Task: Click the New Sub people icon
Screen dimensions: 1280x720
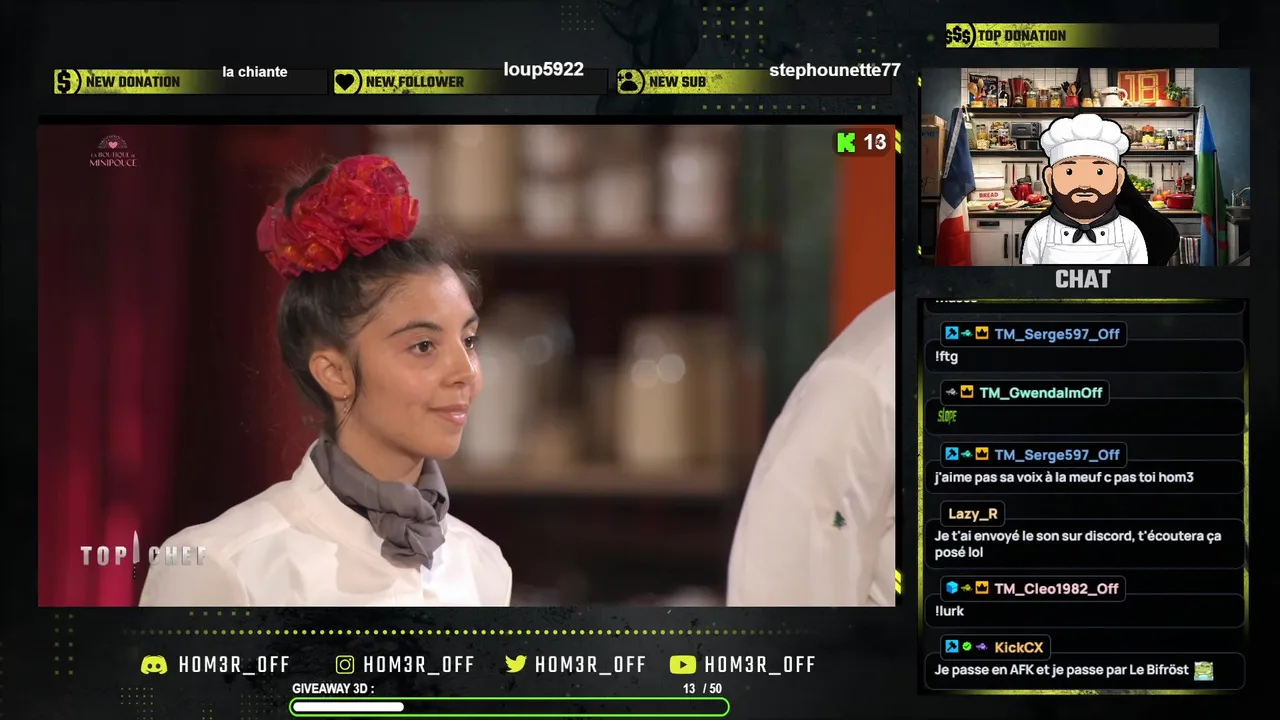Action: (x=630, y=82)
